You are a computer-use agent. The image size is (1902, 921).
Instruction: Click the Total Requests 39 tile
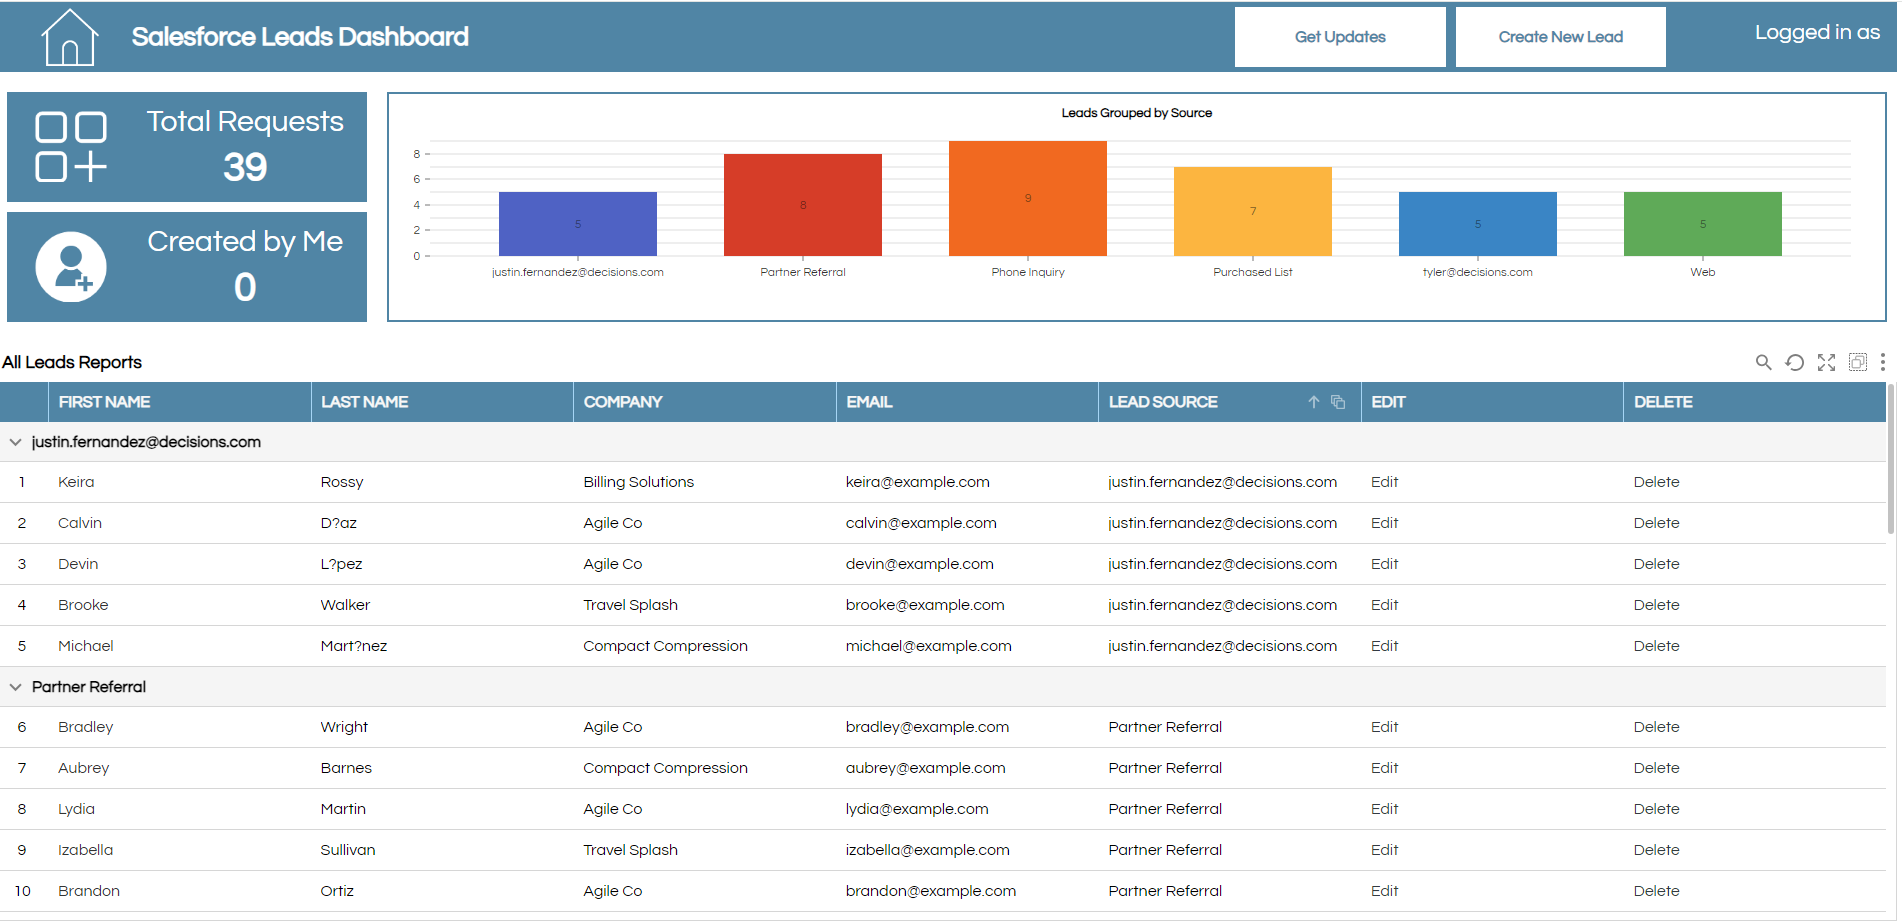coord(187,147)
